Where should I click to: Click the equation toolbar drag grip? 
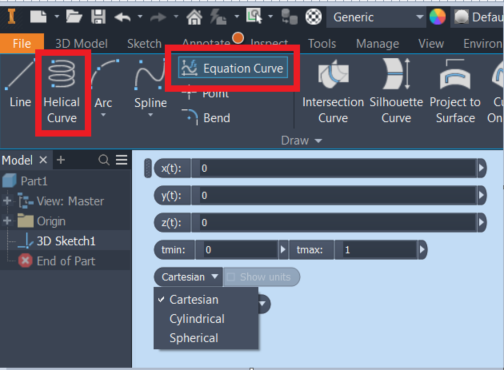[148, 168]
